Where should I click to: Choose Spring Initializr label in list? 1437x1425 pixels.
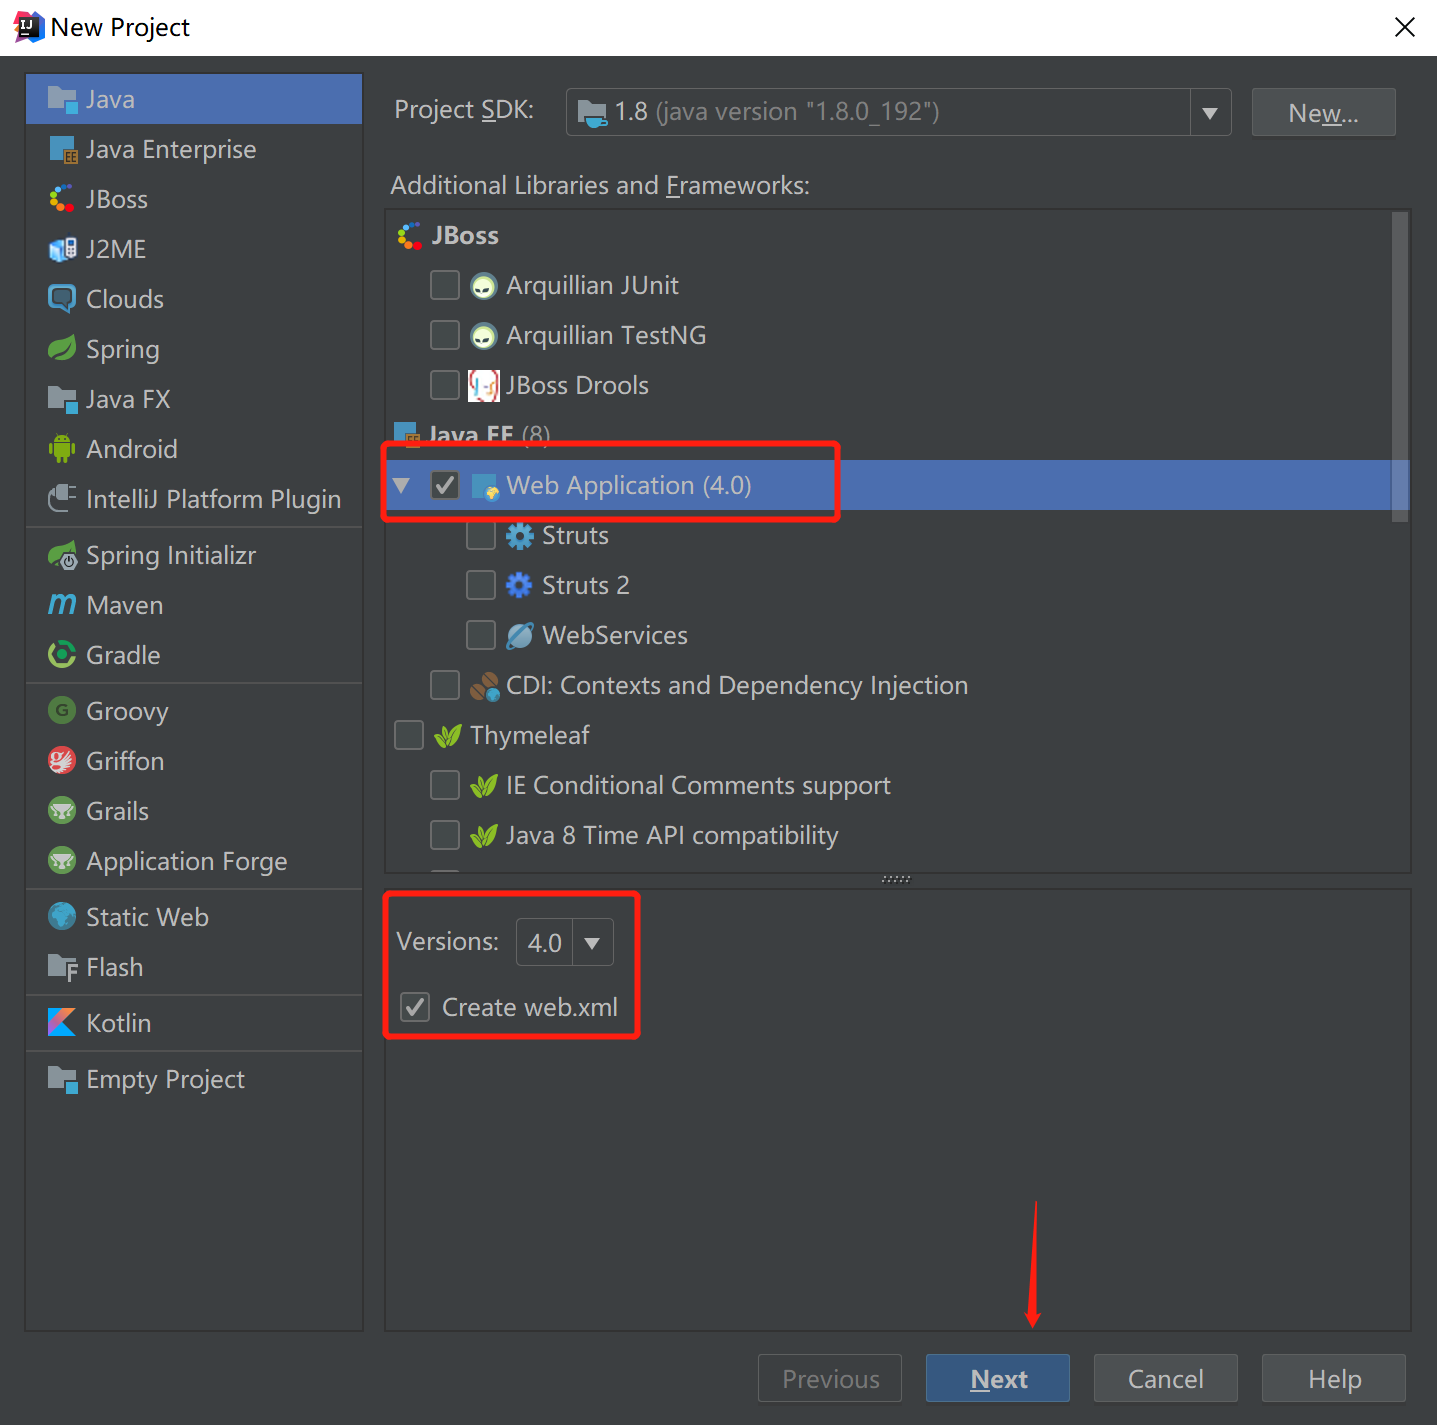click(171, 555)
